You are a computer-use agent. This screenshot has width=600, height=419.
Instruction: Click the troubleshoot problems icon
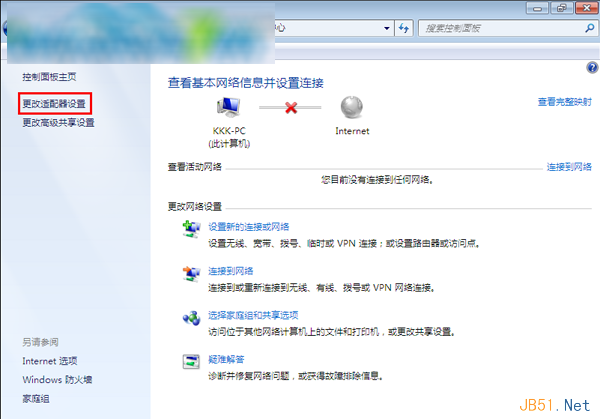tap(191, 362)
